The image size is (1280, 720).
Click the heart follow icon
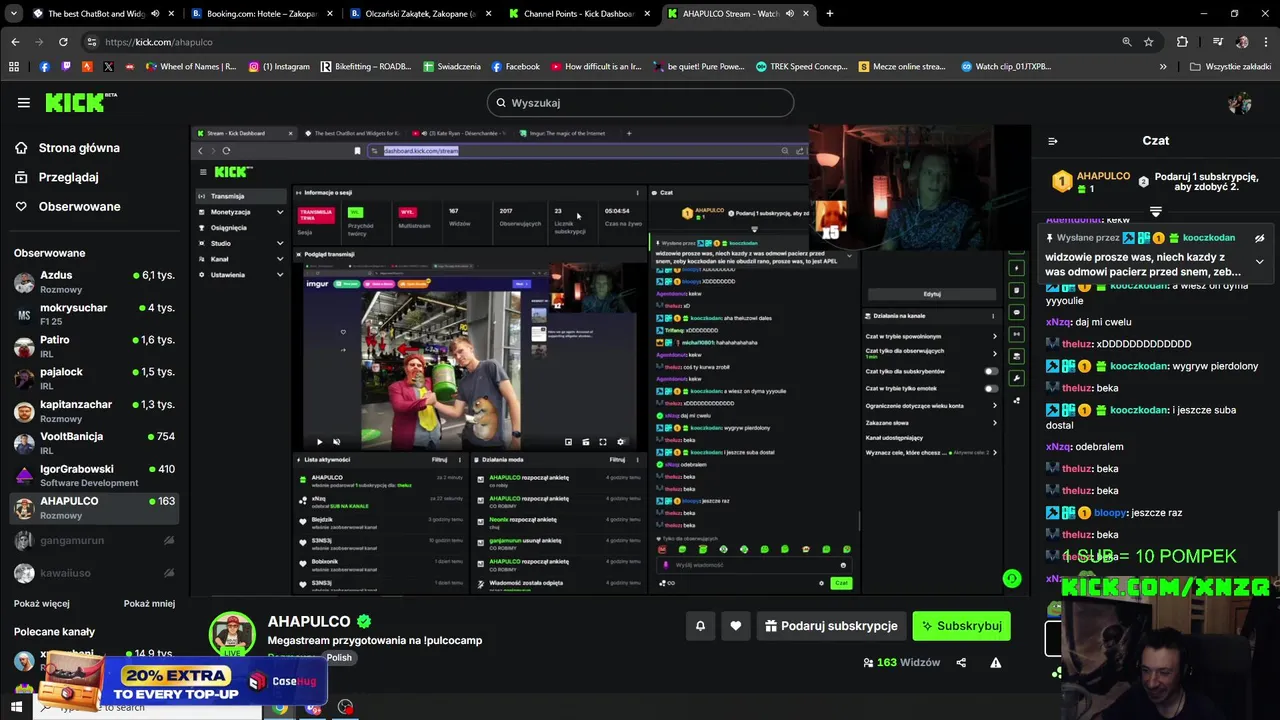736,626
